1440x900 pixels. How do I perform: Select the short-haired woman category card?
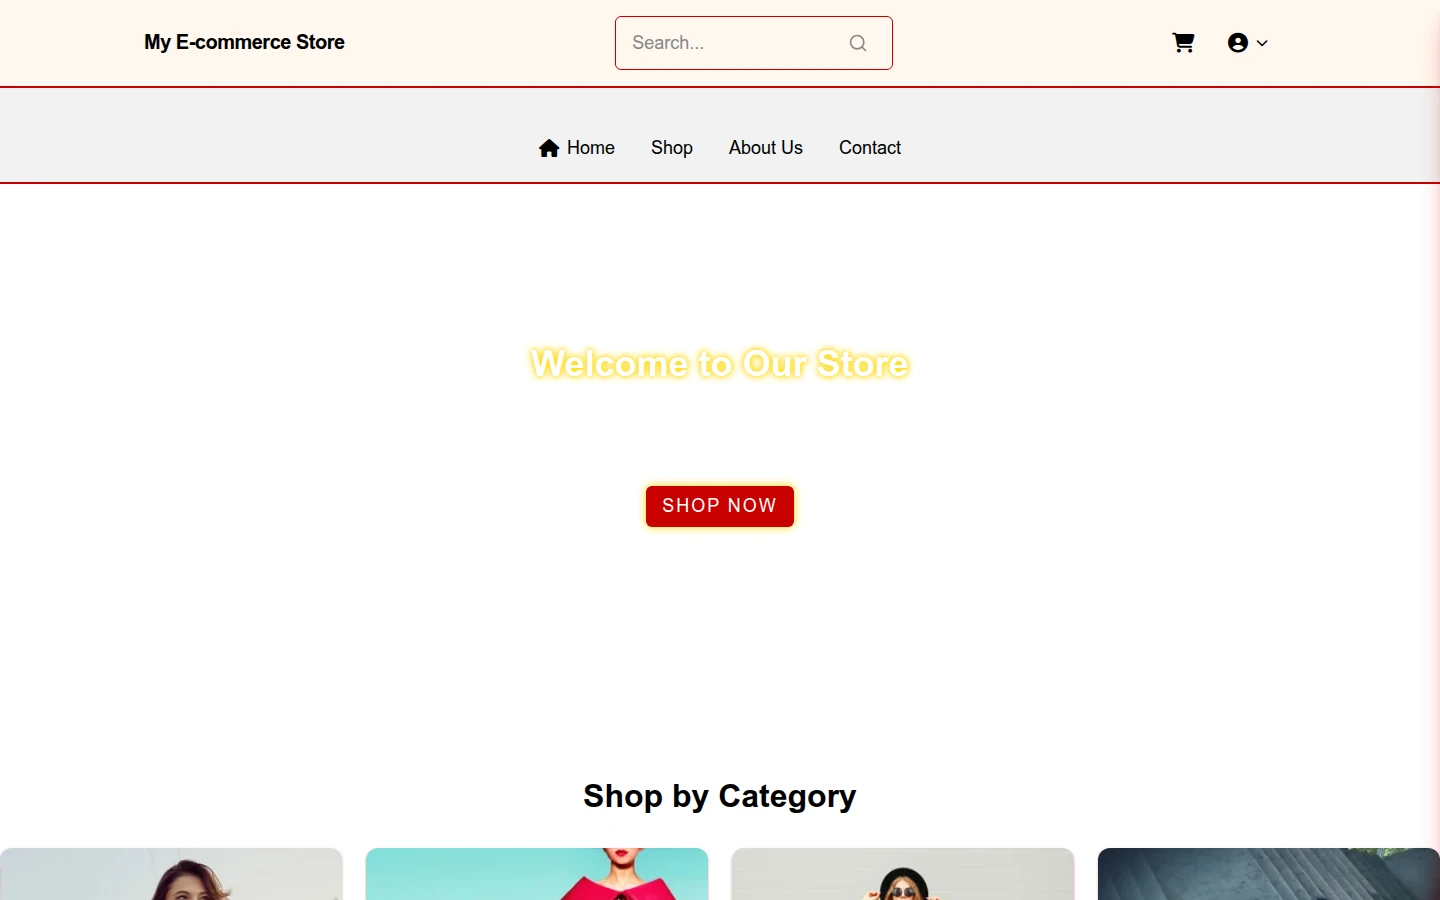coord(171,874)
